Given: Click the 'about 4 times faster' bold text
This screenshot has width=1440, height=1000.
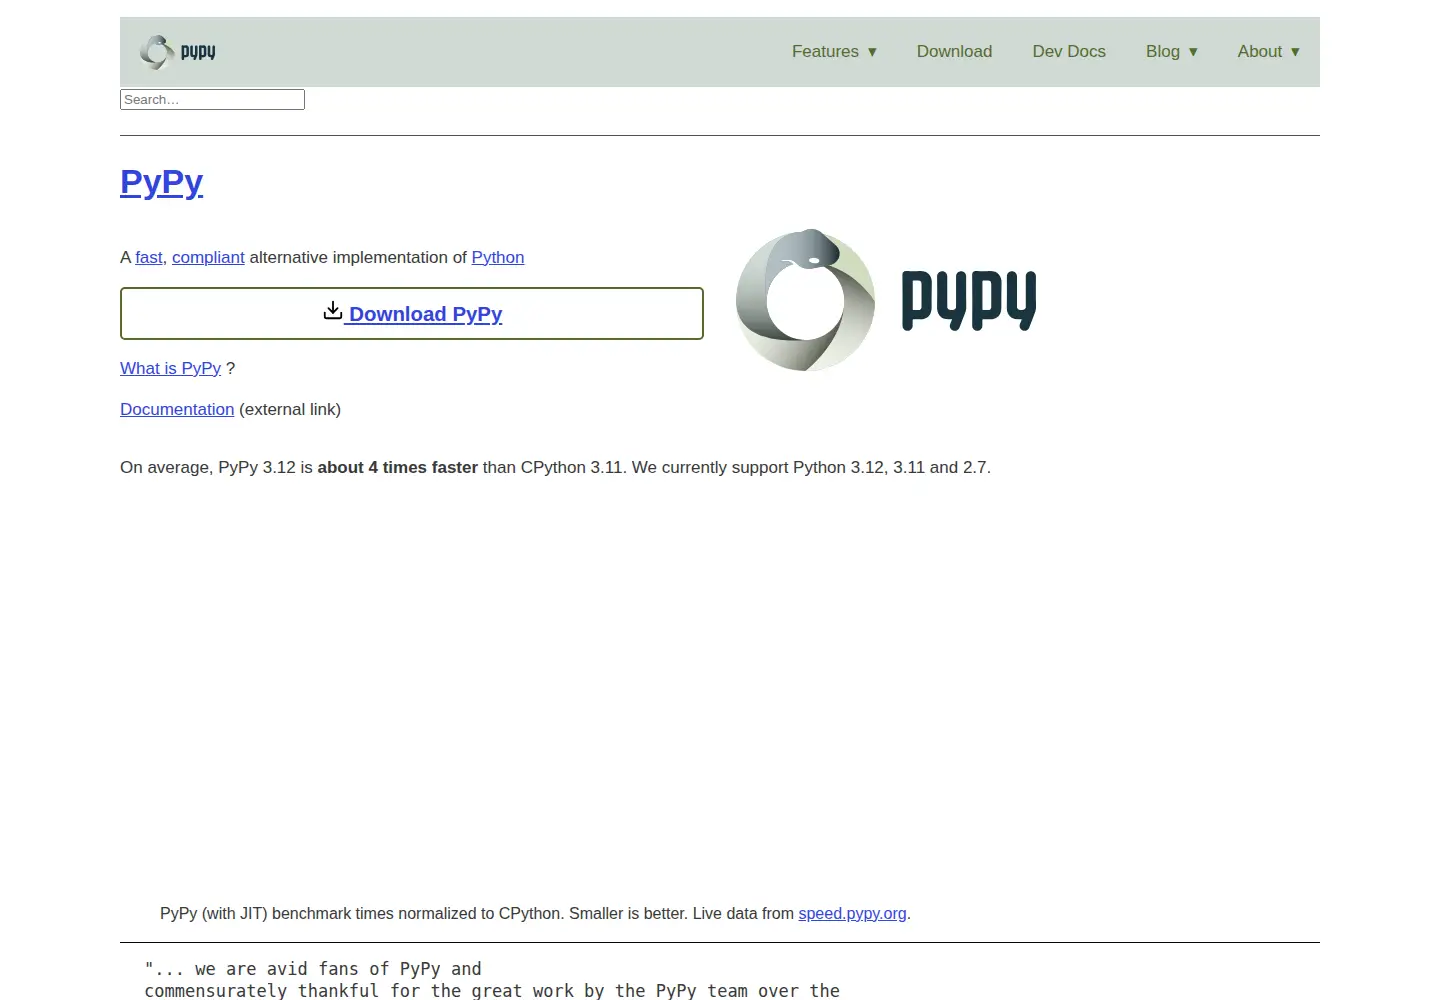Looking at the screenshot, I should [398, 468].
